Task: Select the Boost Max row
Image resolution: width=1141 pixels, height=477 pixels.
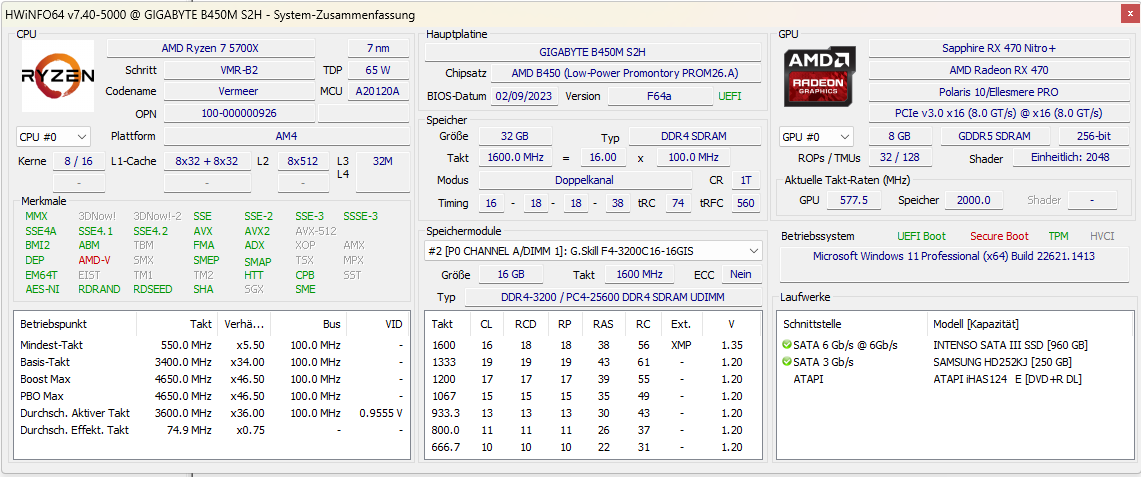Action: [x=212, y=379]
